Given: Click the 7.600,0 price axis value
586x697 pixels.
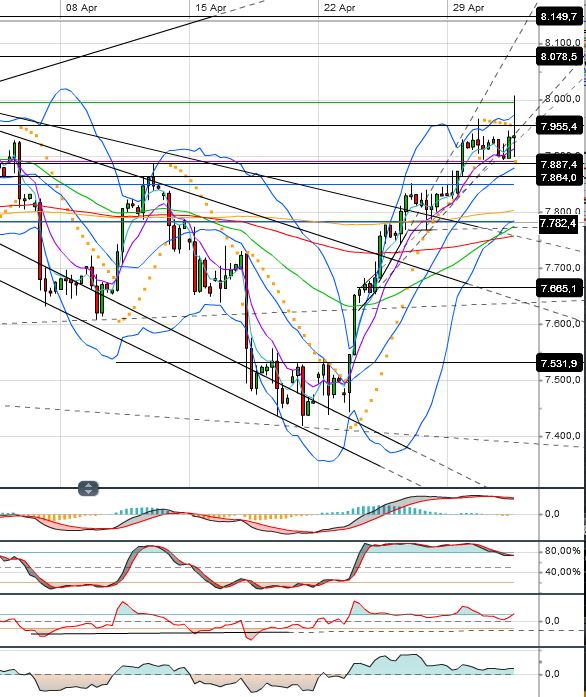Looking at the screenshot, I should click(563, 324).
